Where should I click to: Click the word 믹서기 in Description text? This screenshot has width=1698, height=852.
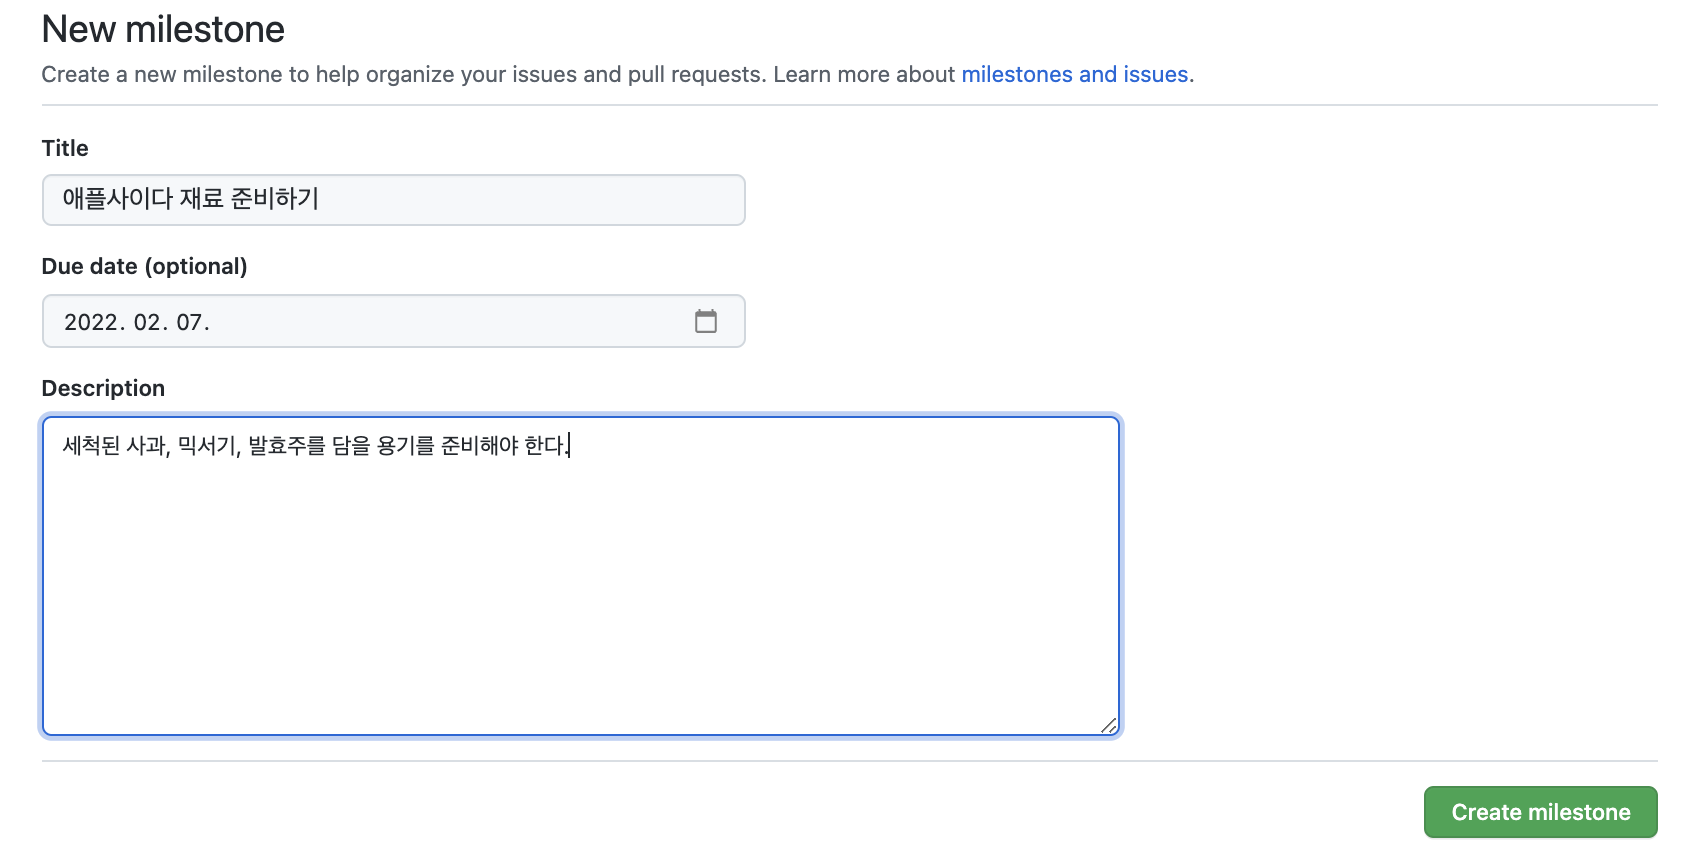point(207,445)
